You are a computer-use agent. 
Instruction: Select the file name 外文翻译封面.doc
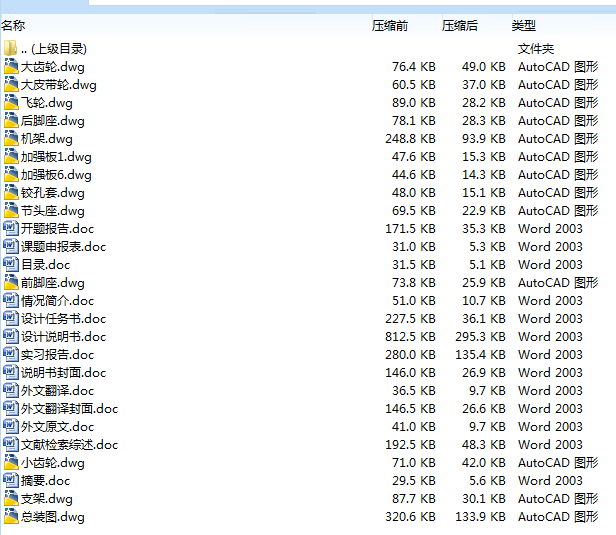tap(70, 409)
